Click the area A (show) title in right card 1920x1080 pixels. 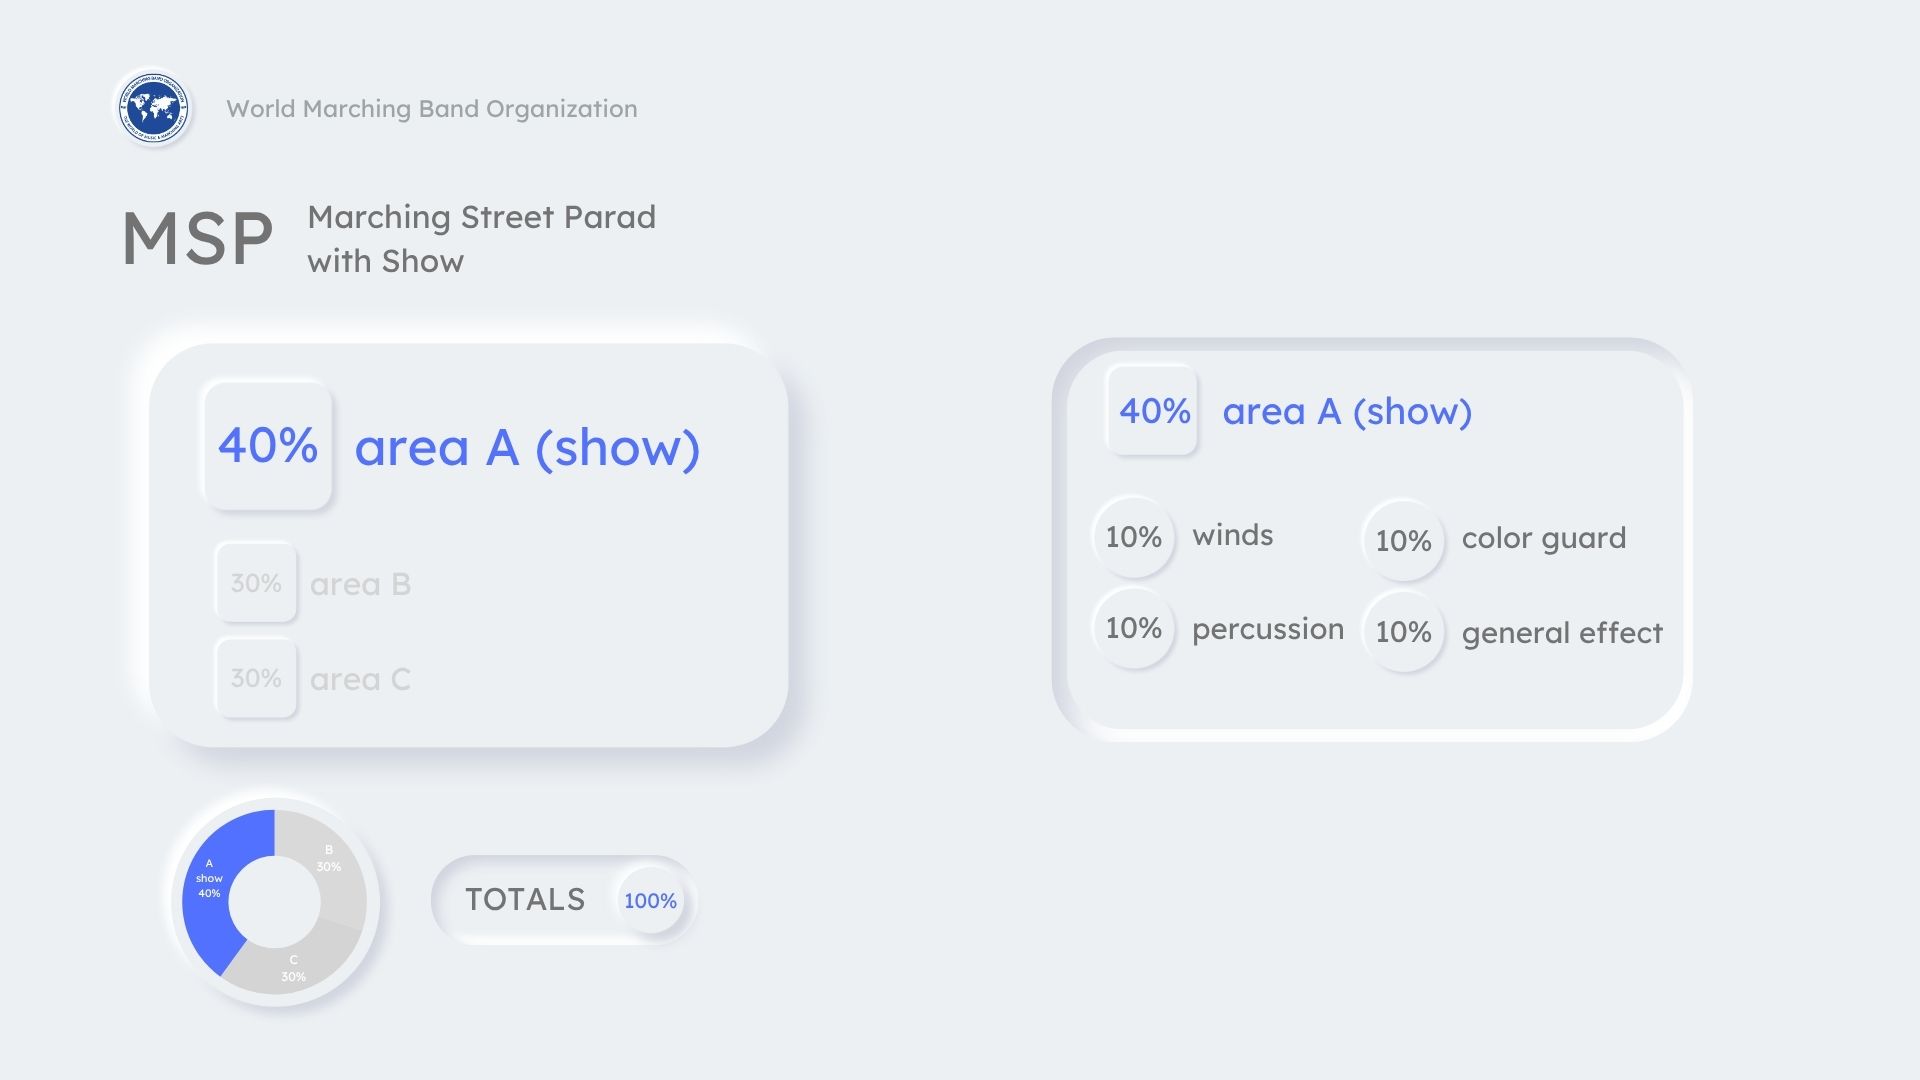point(1347,412)
